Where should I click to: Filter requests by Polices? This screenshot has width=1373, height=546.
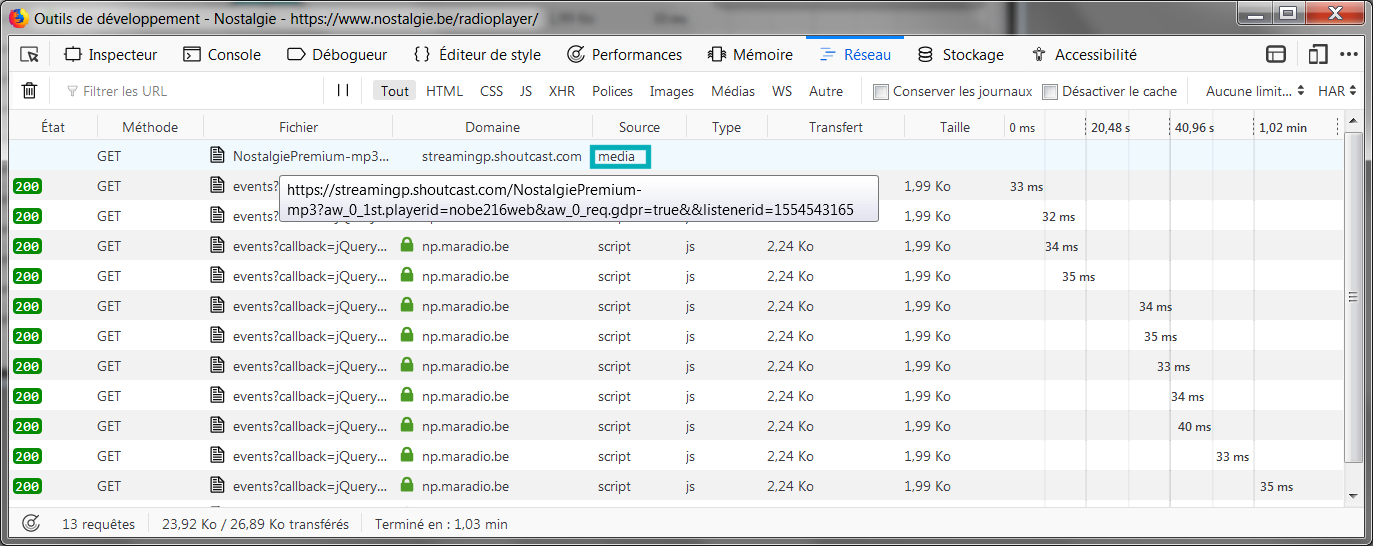(613, 91)
